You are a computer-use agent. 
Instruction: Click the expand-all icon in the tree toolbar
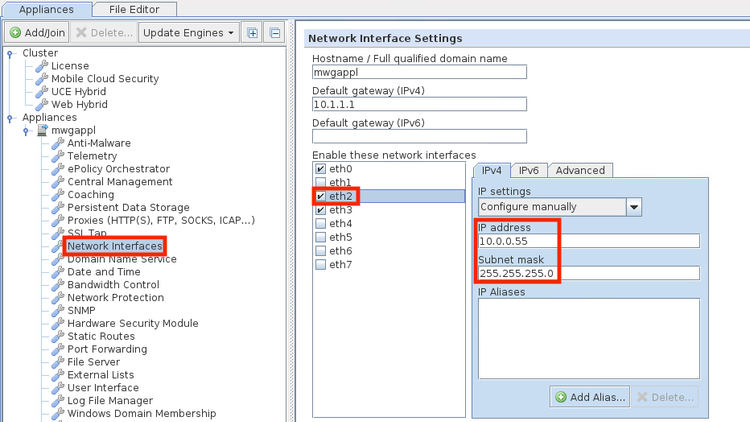(x=252, y=33)
